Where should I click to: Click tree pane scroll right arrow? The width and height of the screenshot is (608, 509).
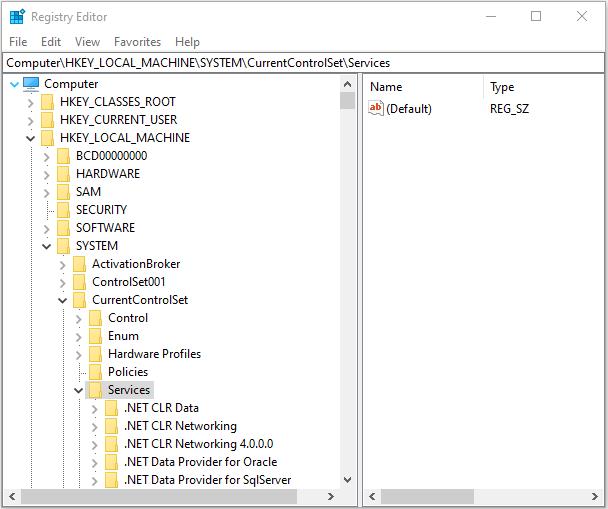tap(330, 496)
